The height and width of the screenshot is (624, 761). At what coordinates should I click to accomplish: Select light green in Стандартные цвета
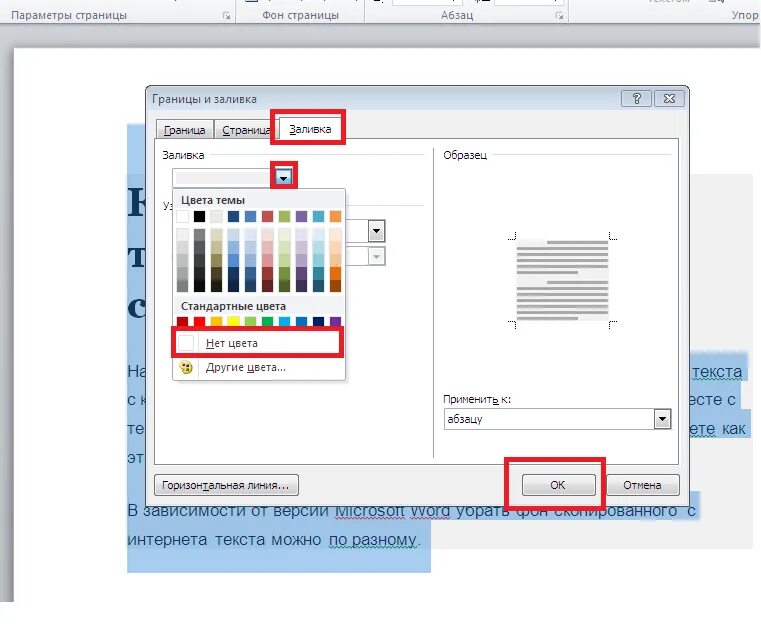tap(250, 321)
